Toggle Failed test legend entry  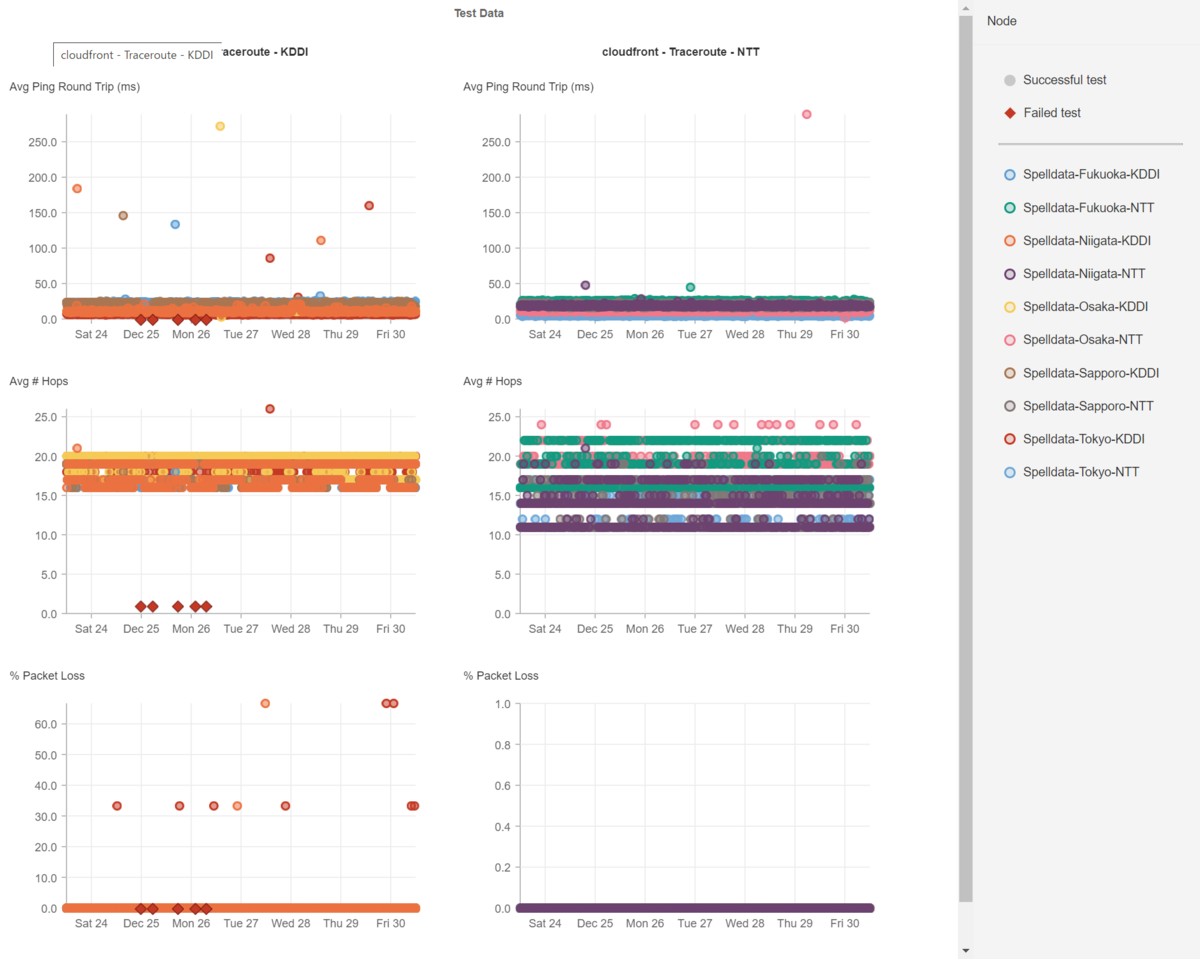tap(1042, 113)
